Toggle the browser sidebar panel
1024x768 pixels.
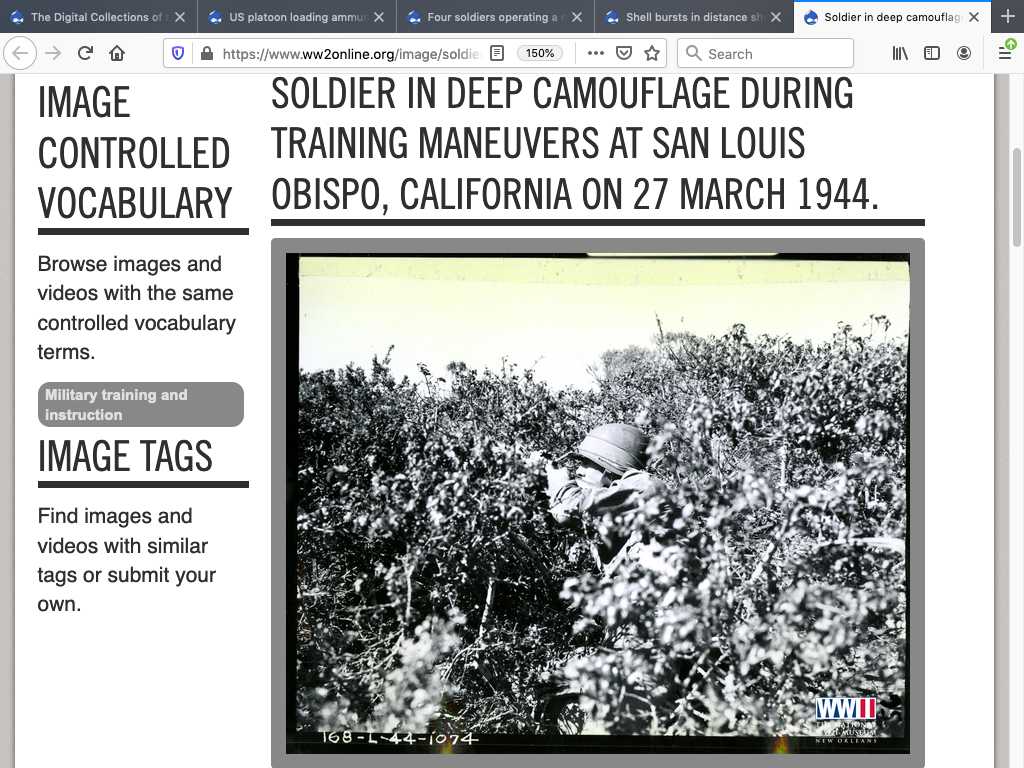pos(932,53)
